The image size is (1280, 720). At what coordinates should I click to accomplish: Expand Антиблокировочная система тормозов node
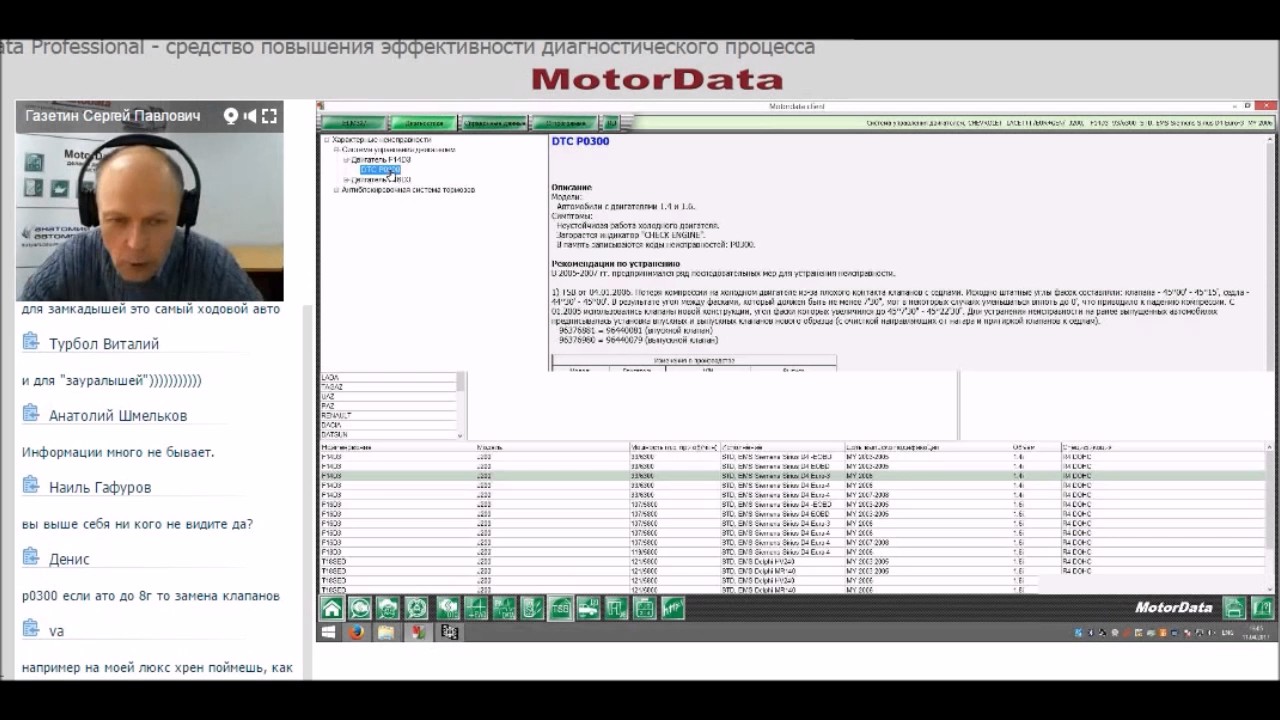337,190
